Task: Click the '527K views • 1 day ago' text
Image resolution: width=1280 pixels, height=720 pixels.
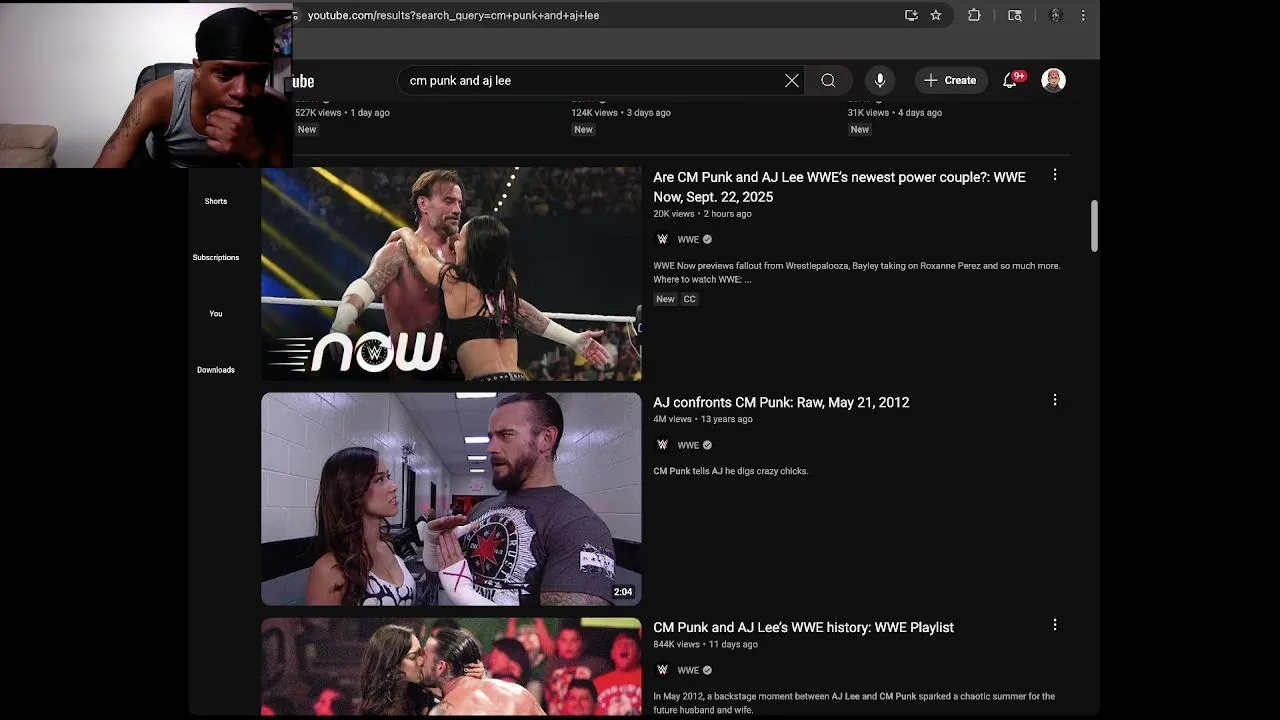Action: click(x=342, y=113)
